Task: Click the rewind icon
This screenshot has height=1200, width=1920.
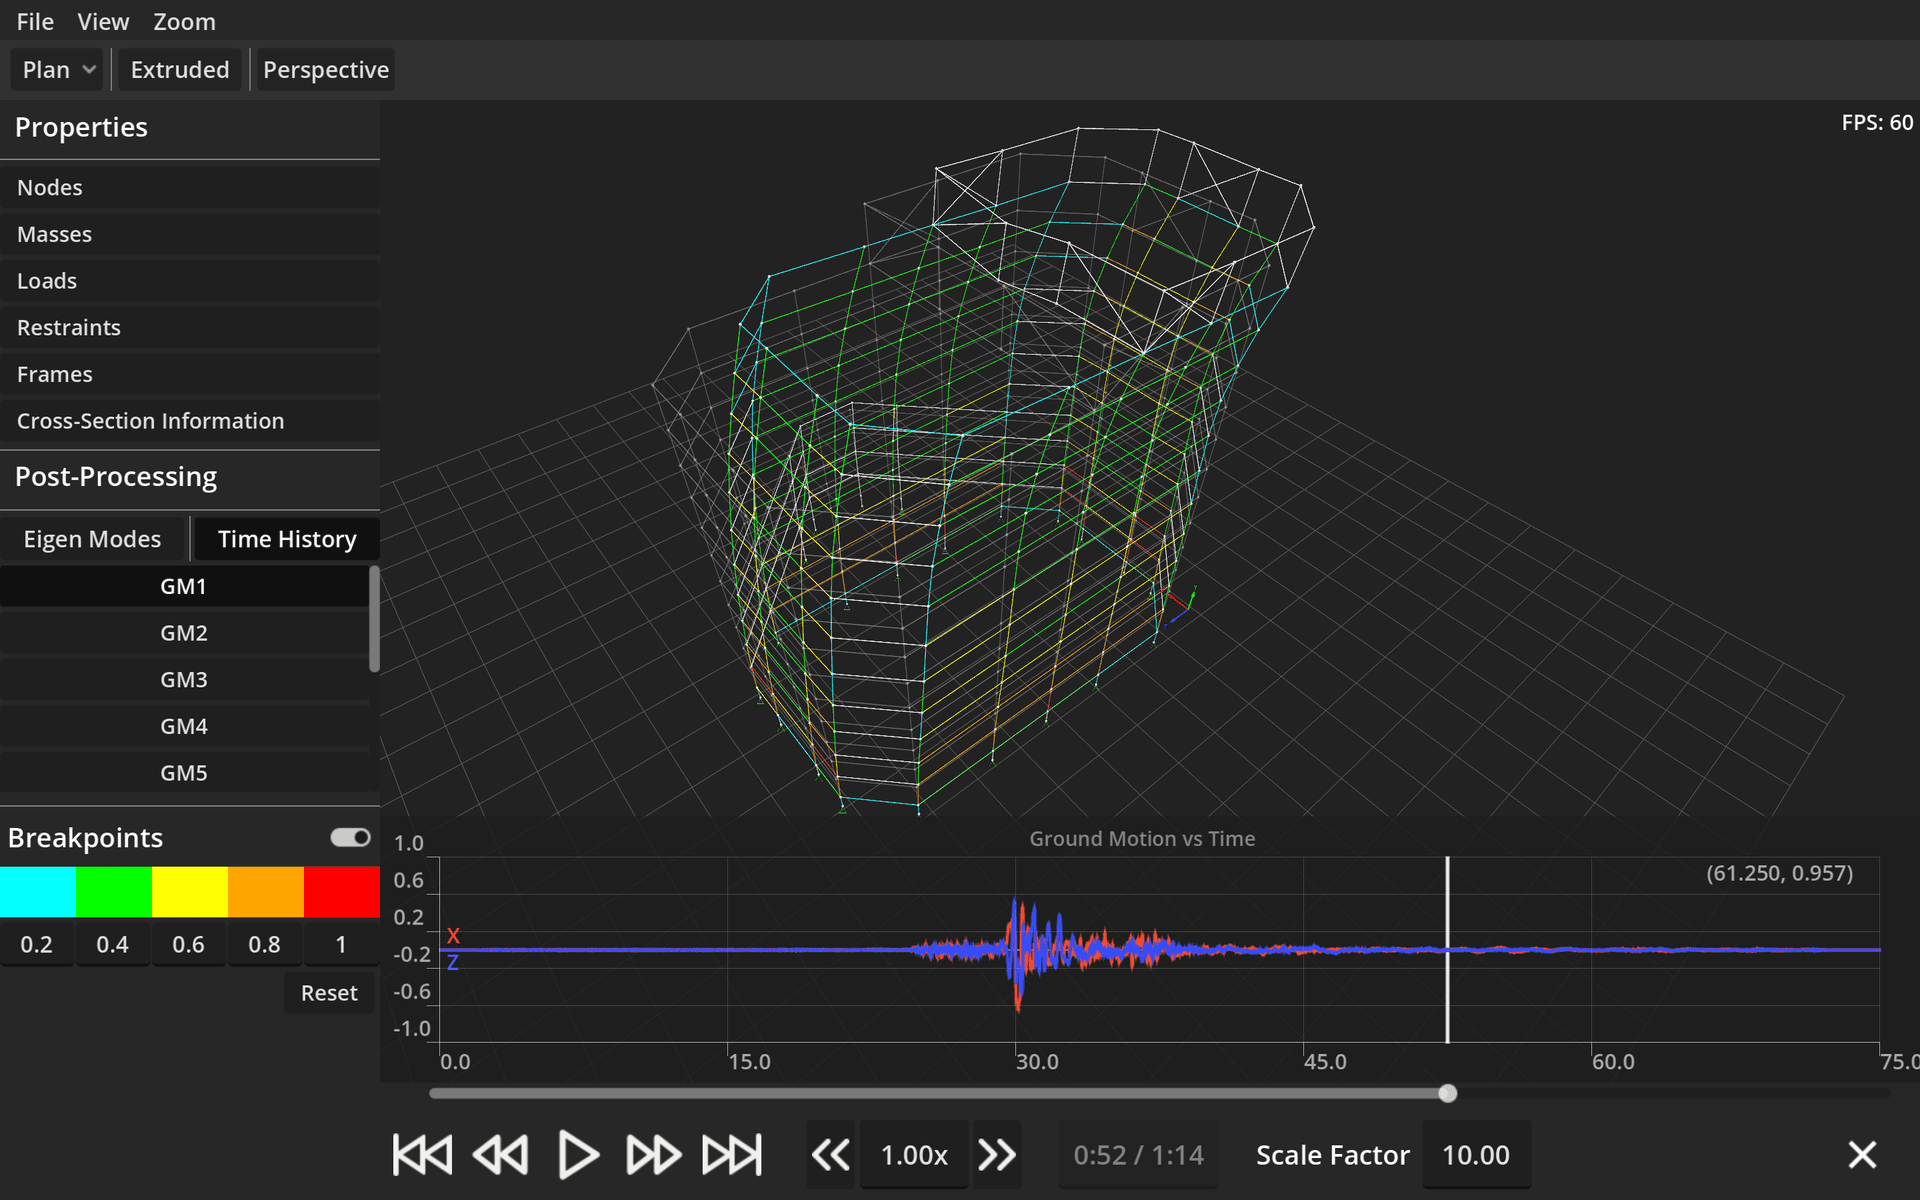Action: point(500,1154)
